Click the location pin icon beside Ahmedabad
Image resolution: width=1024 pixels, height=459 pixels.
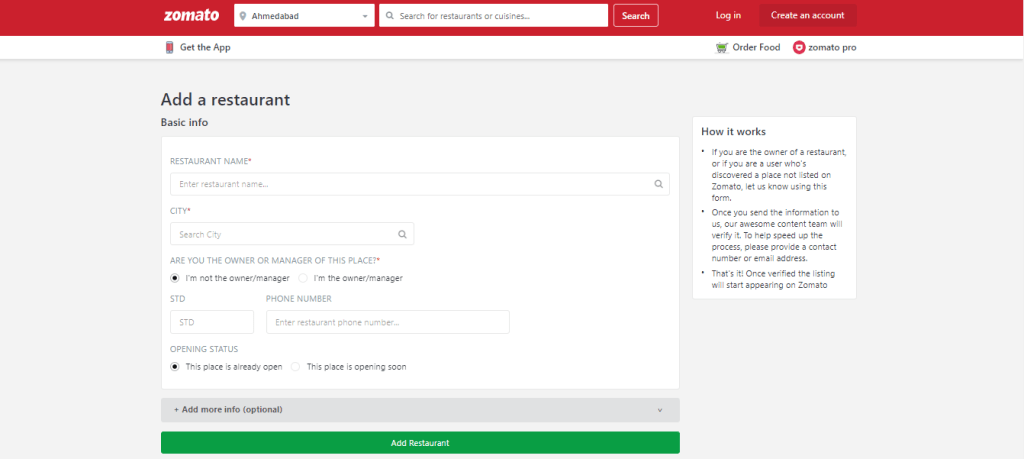[x=243, y=16]
